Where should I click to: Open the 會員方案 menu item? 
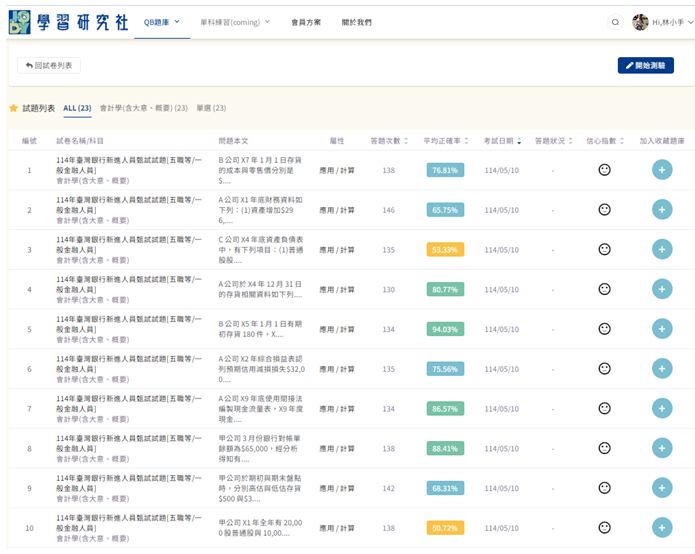(306, 21)
